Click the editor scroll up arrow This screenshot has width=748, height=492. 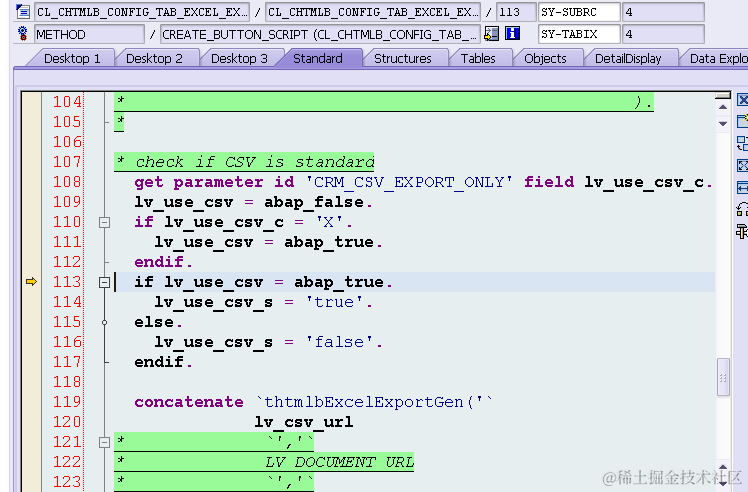click(723, 107)
